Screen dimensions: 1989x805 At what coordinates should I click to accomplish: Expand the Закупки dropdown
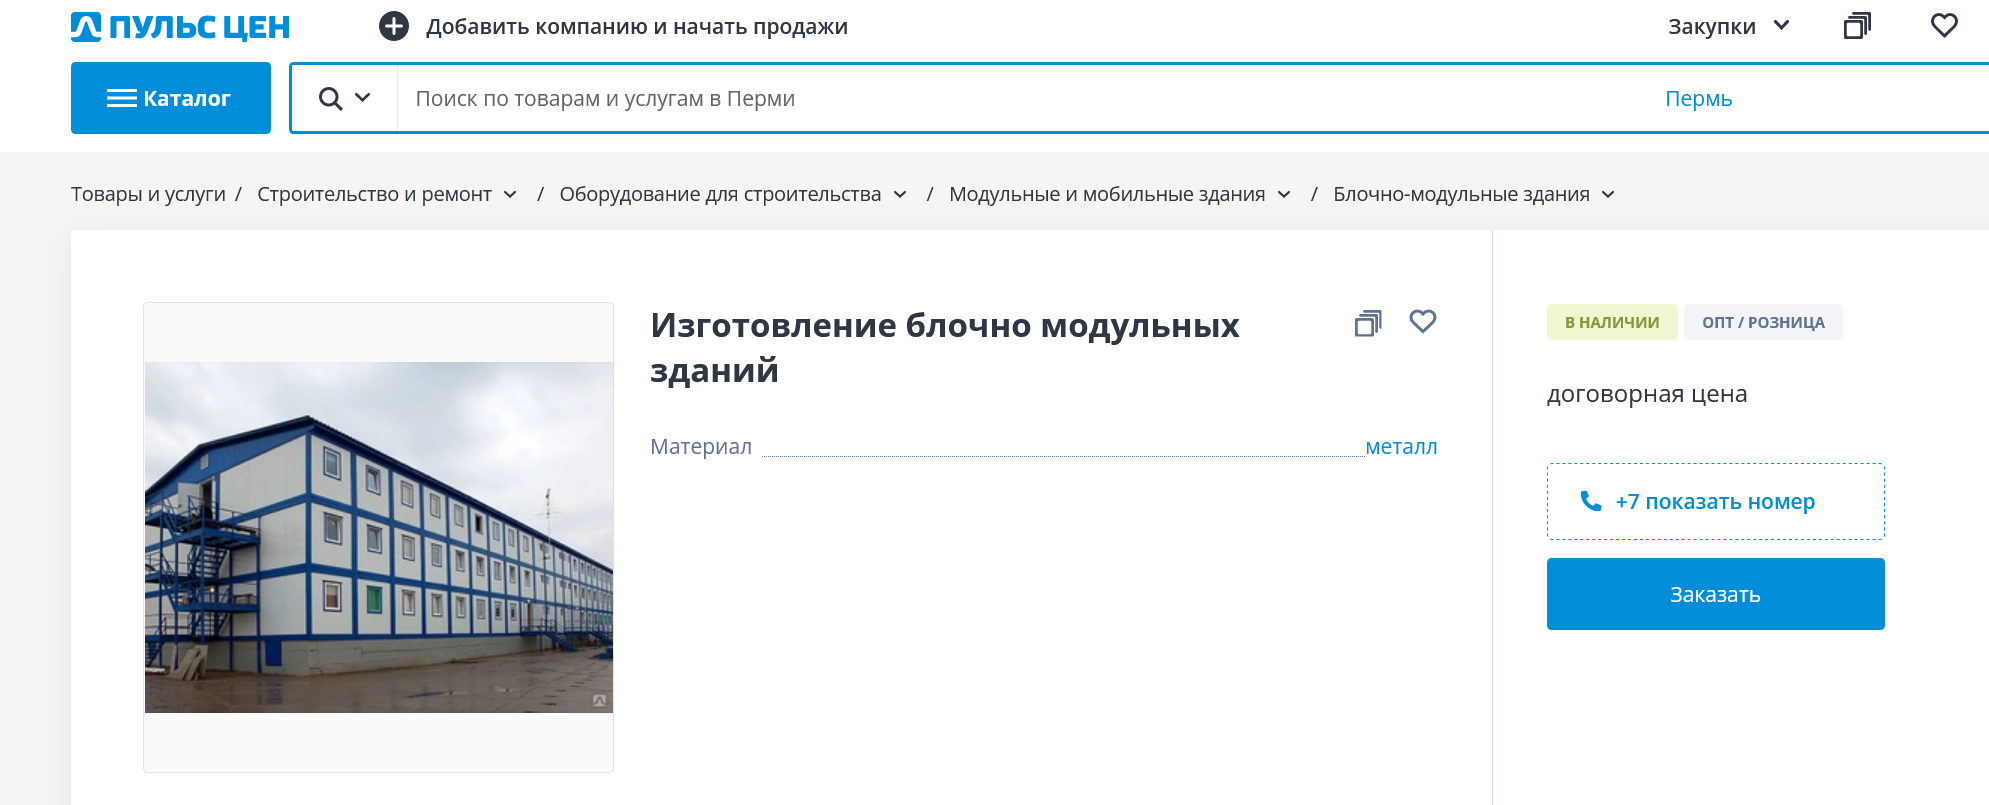click(x=1728, y=26)
